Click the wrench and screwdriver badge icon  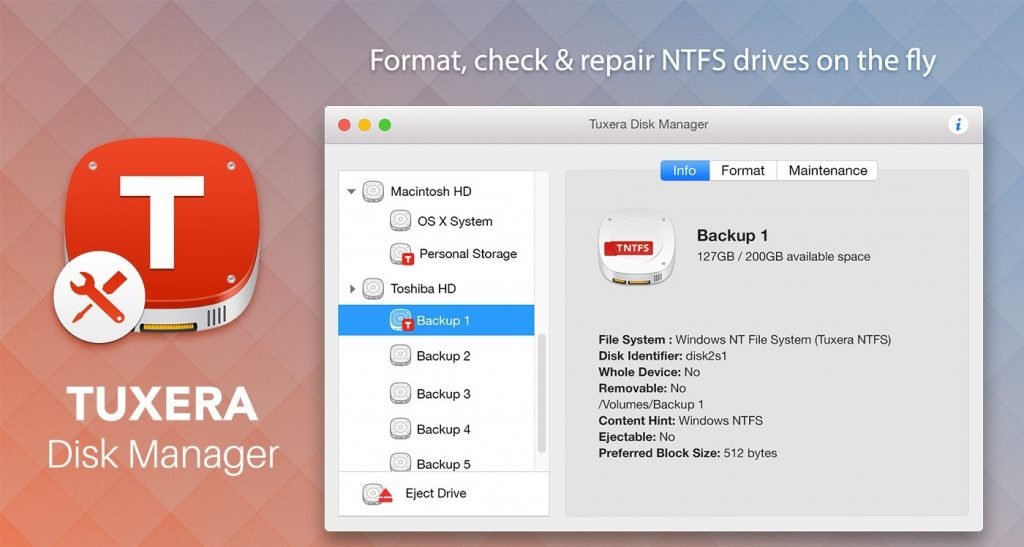pos(99,297)
